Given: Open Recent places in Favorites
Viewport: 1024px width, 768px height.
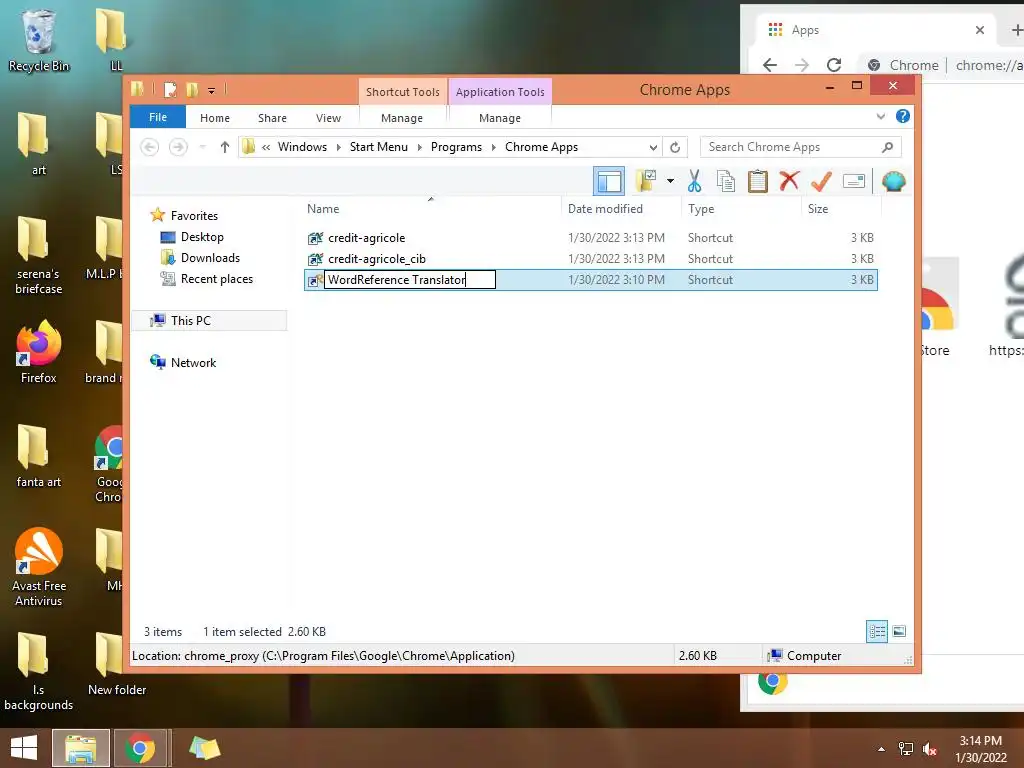Looking at the screenshot, I should click(216, 279).
